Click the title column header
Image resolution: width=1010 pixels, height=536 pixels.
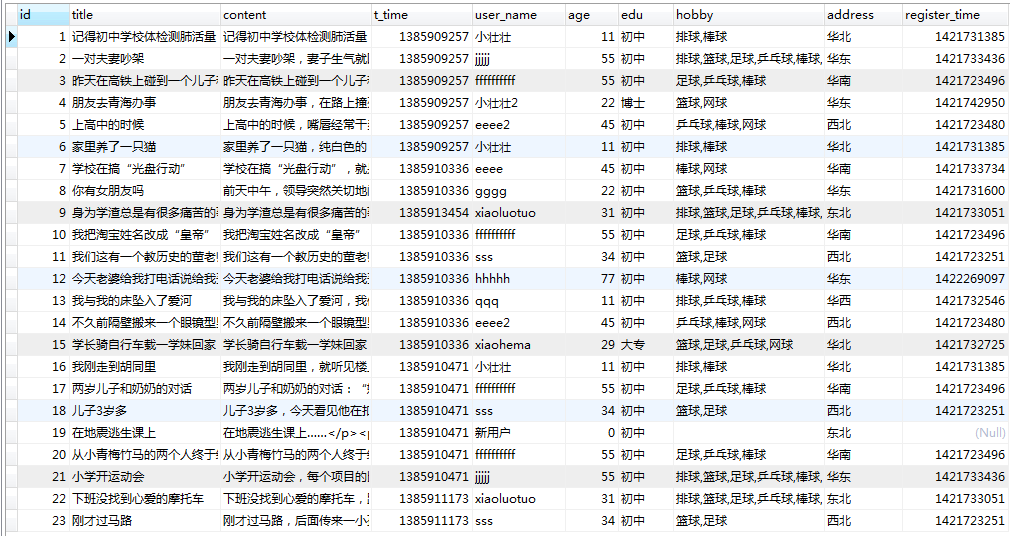coord(144,15)
